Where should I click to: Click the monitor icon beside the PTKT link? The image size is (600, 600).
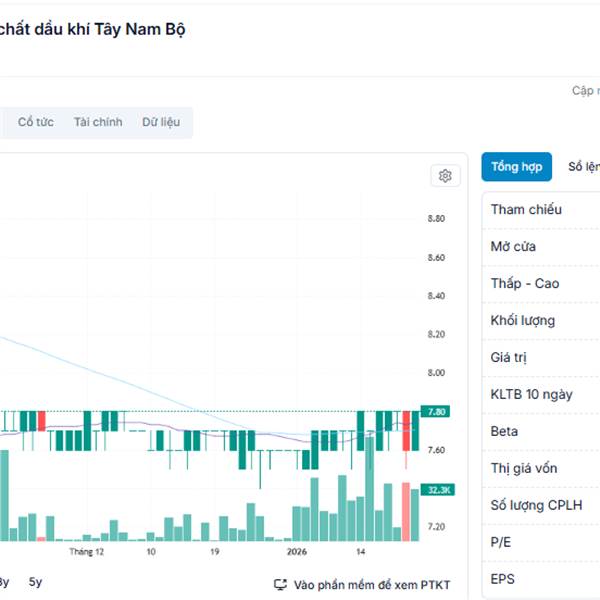[x=281, y=584]
